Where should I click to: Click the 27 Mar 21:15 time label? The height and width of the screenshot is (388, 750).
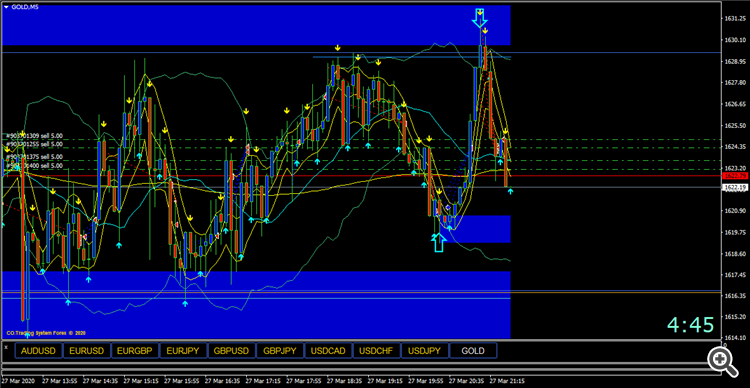pyautogui.click(x=507, y=381)
